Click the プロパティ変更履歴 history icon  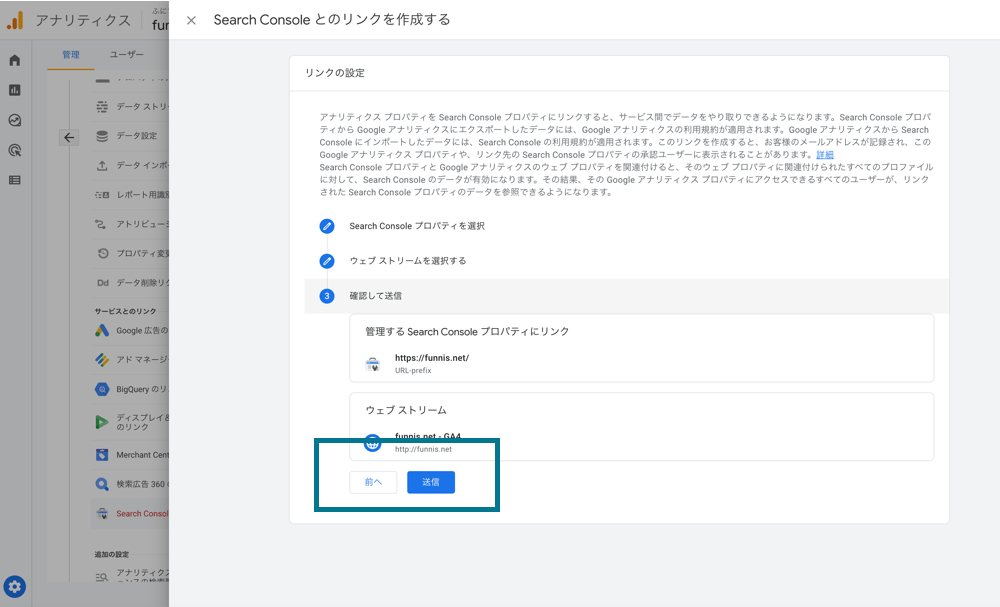pyautogui.click(x=103, y=254)
